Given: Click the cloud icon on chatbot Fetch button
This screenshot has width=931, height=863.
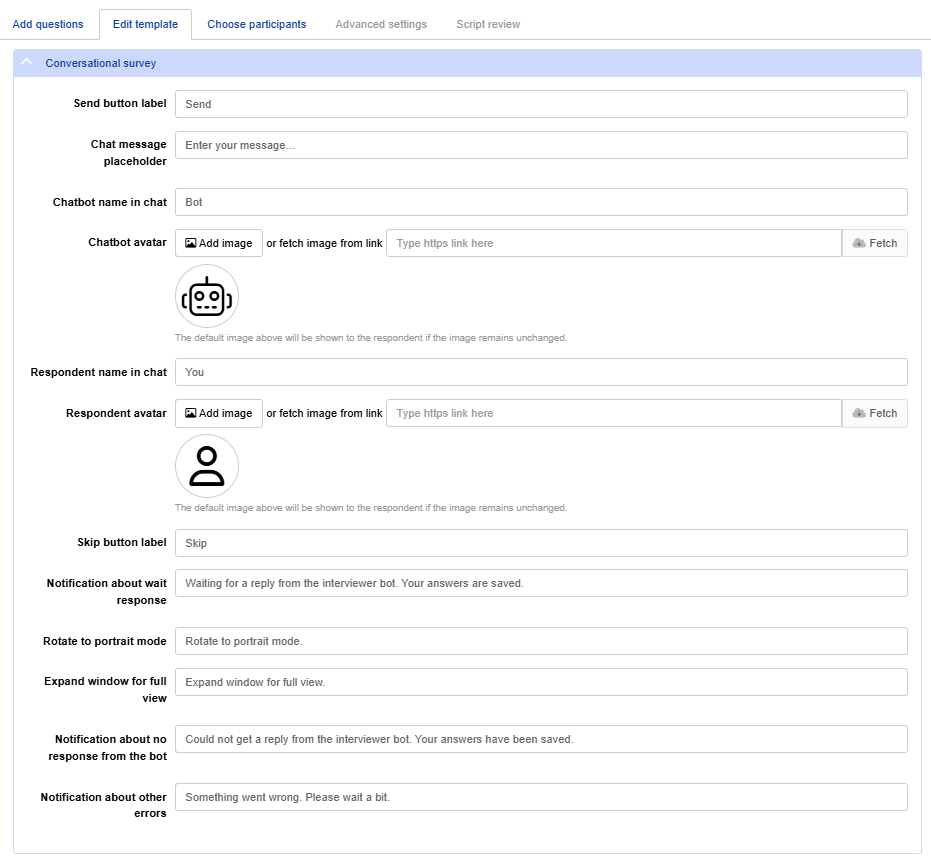Looking at the screenshot, I should tap(862, 242).
